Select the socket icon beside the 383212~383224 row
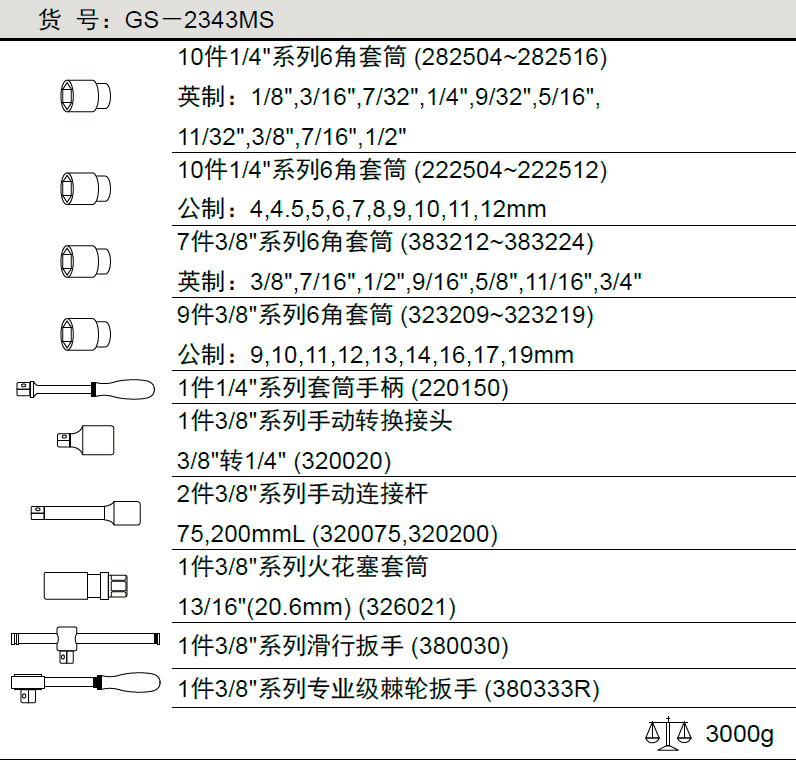 pyautogui.click(x=85, y=258)
